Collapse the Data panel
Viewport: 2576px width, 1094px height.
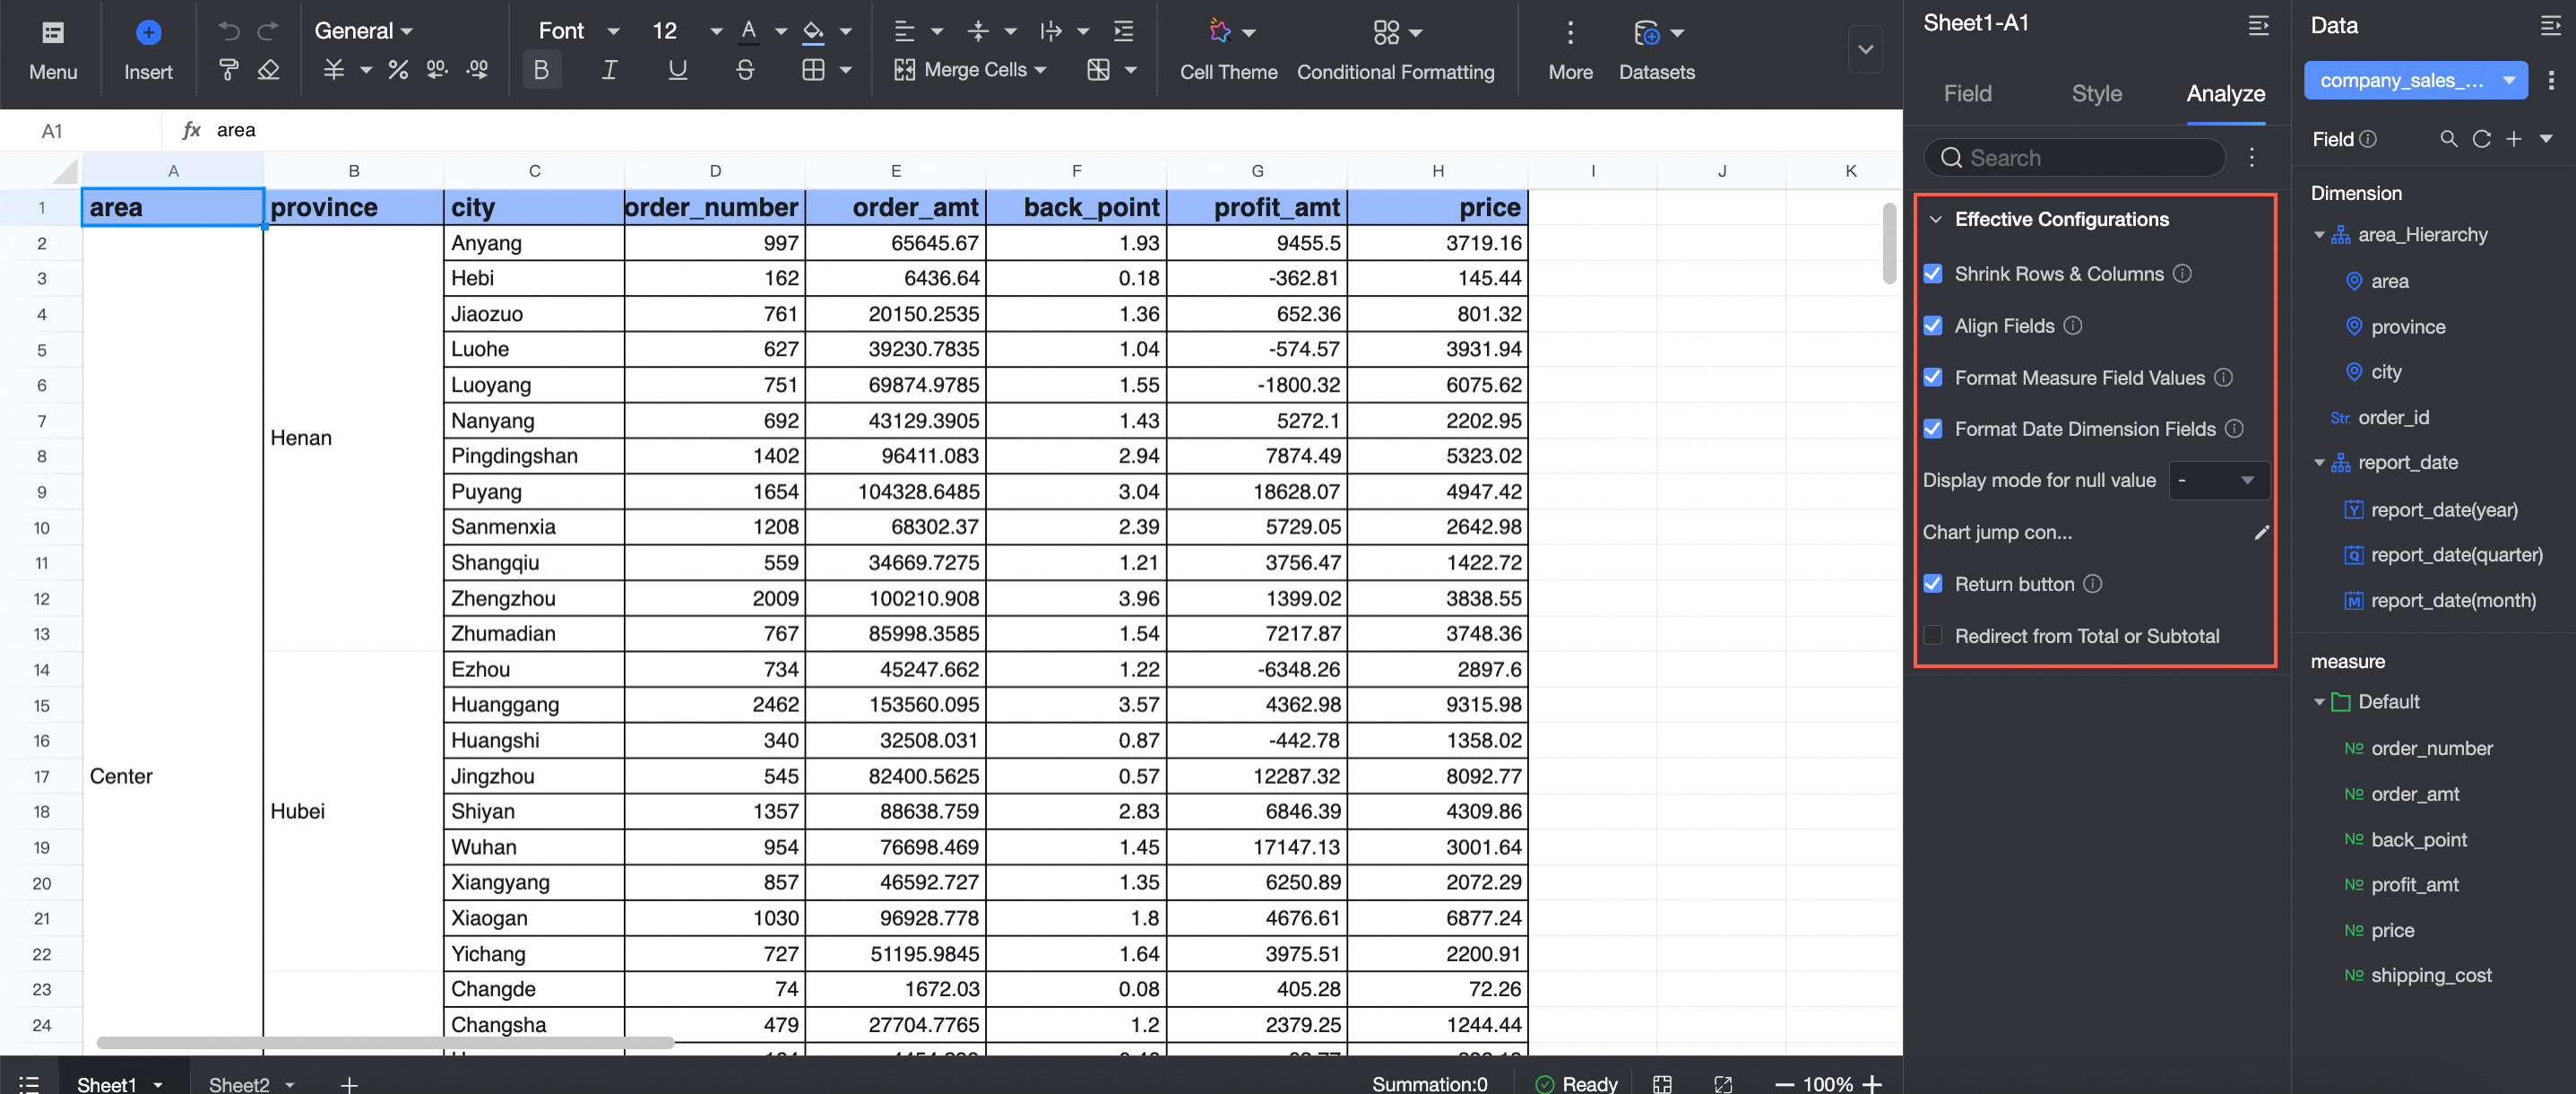pos(2550,25)
